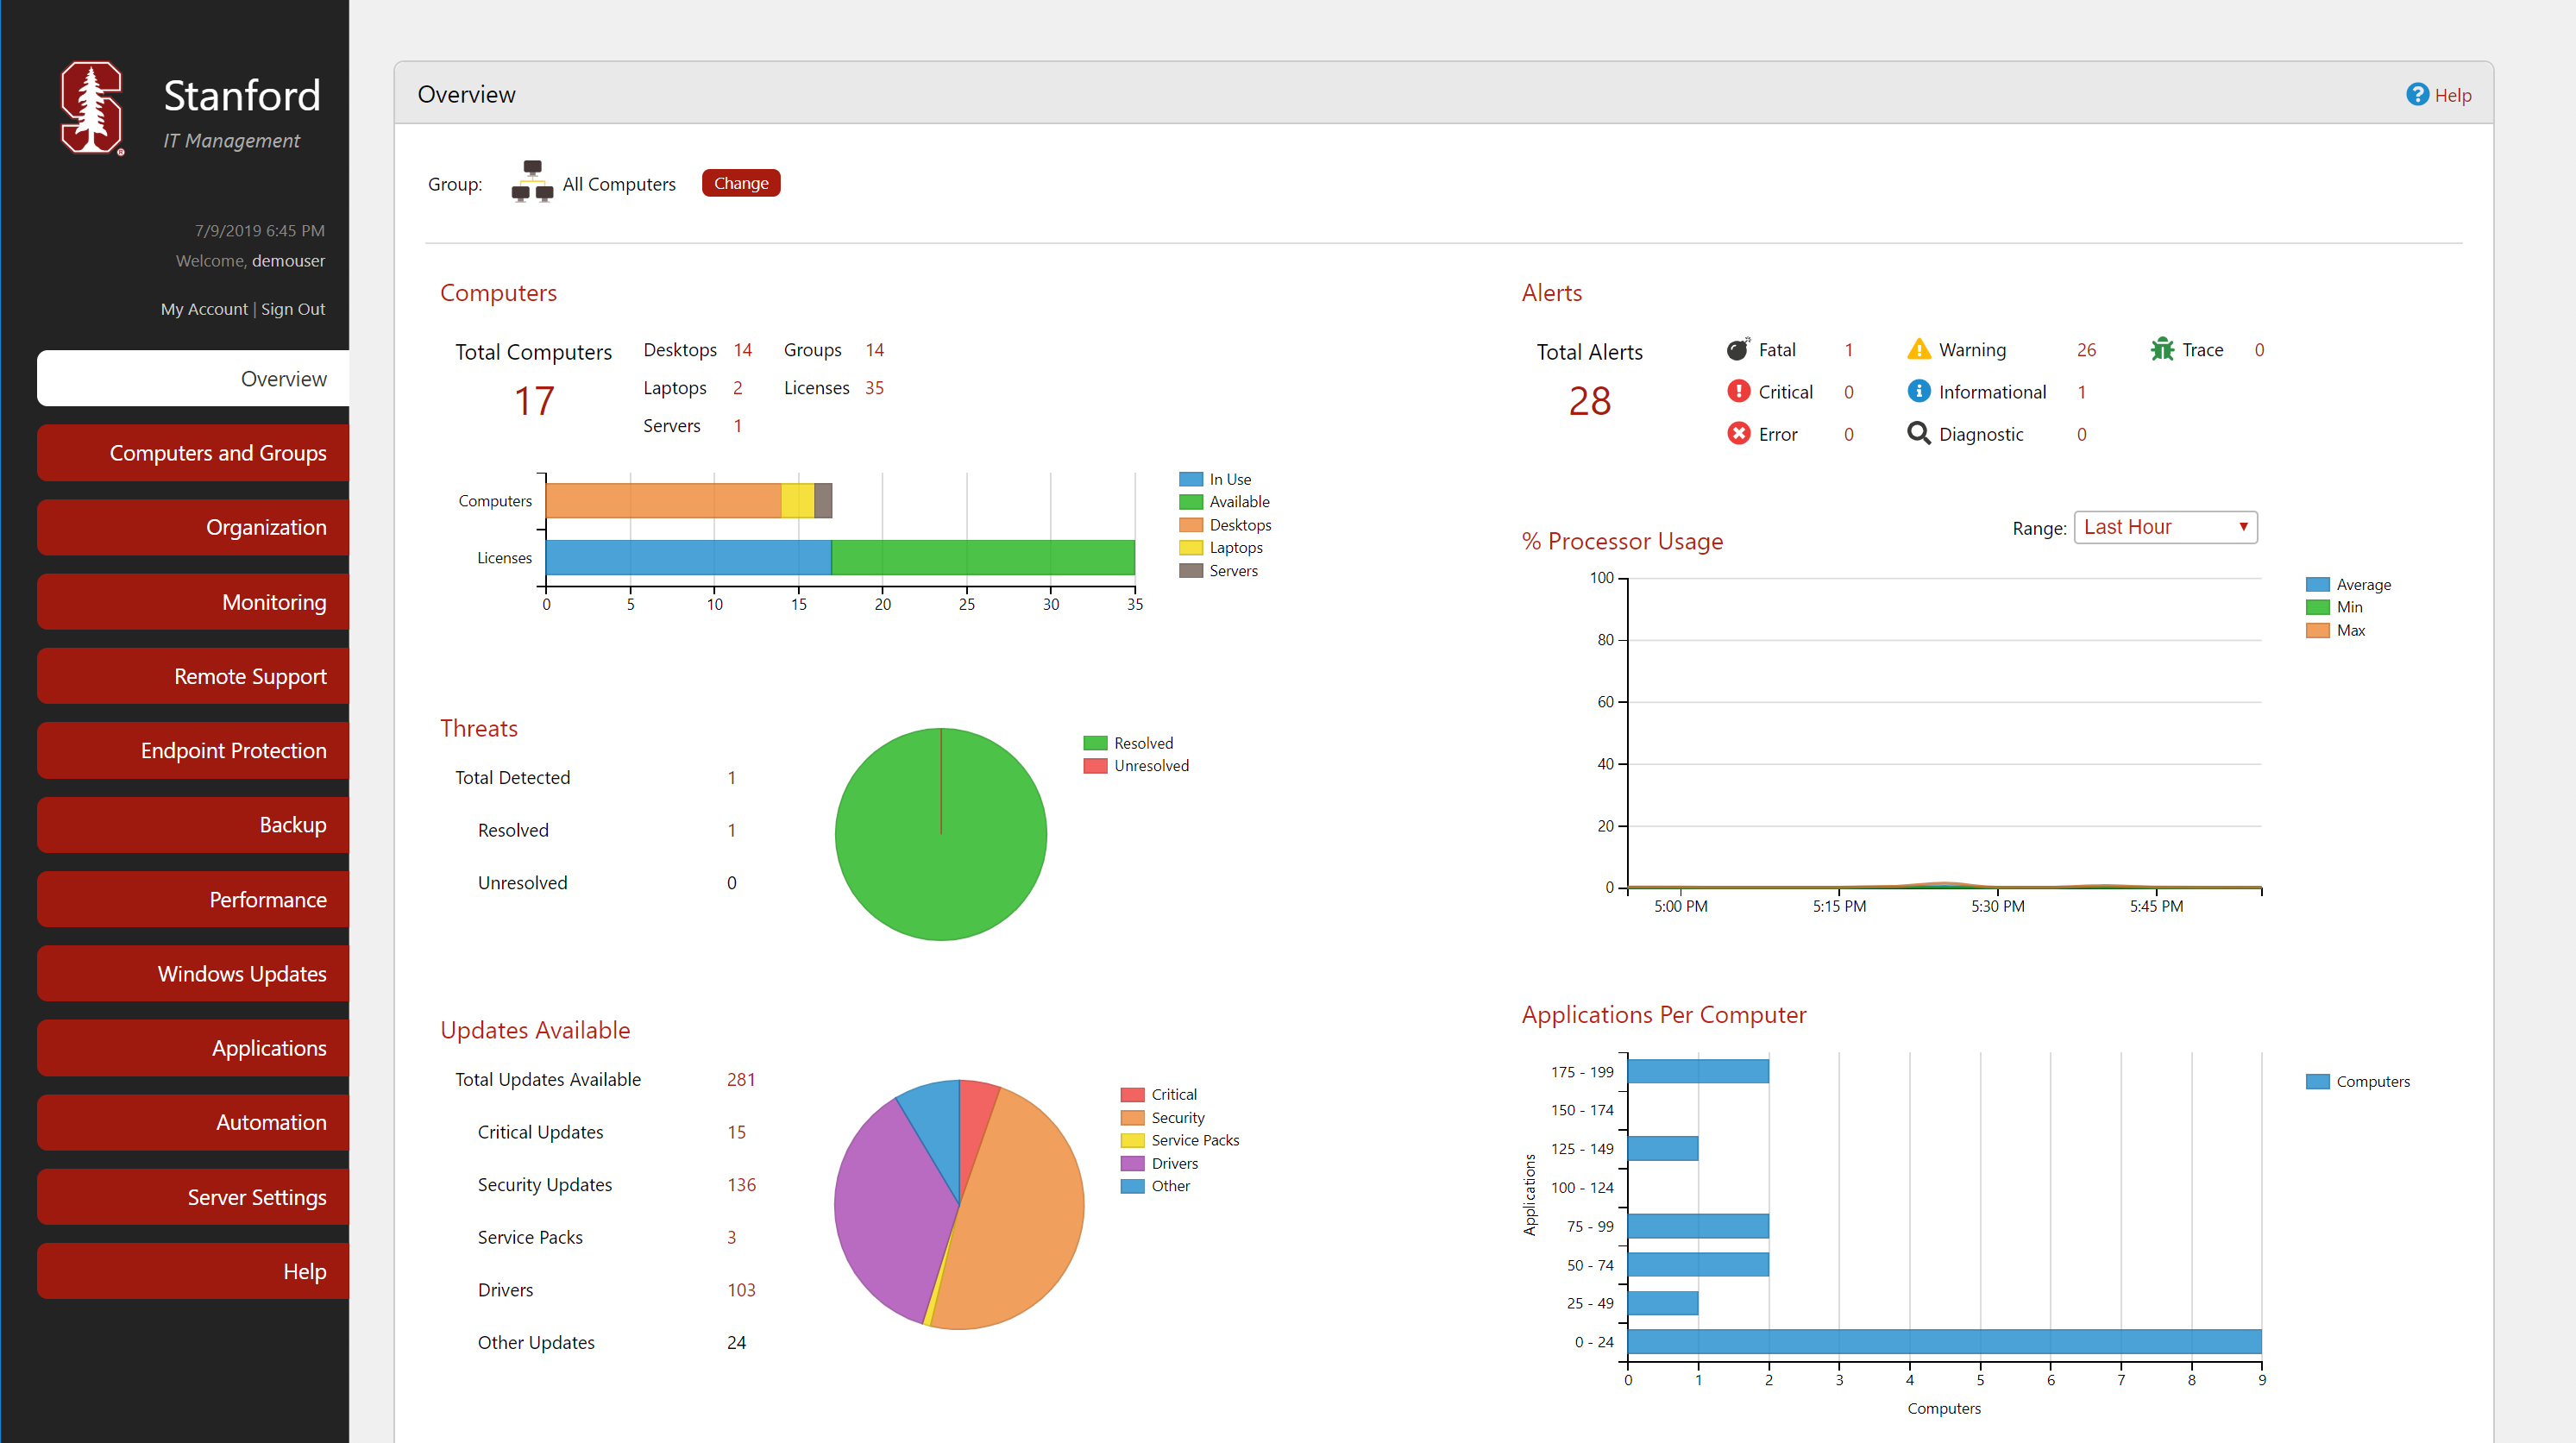This screenshot has width=2576, height=1443.
Task: Click the Sign Out link
Action: coord(293,309)
